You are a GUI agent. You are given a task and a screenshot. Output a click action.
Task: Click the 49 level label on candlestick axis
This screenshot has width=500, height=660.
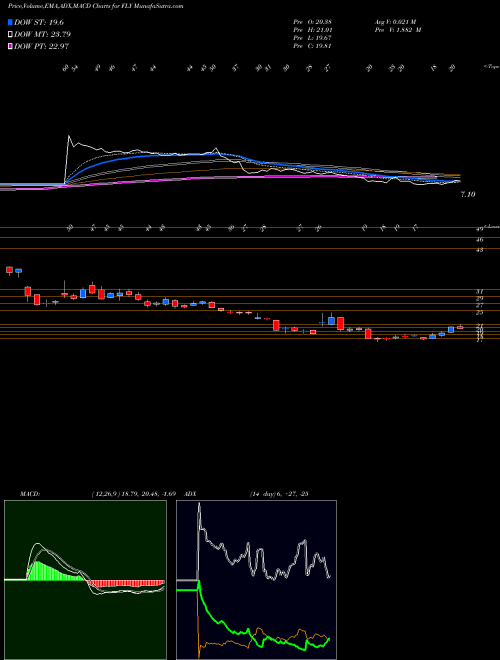[x=479, y=229]
